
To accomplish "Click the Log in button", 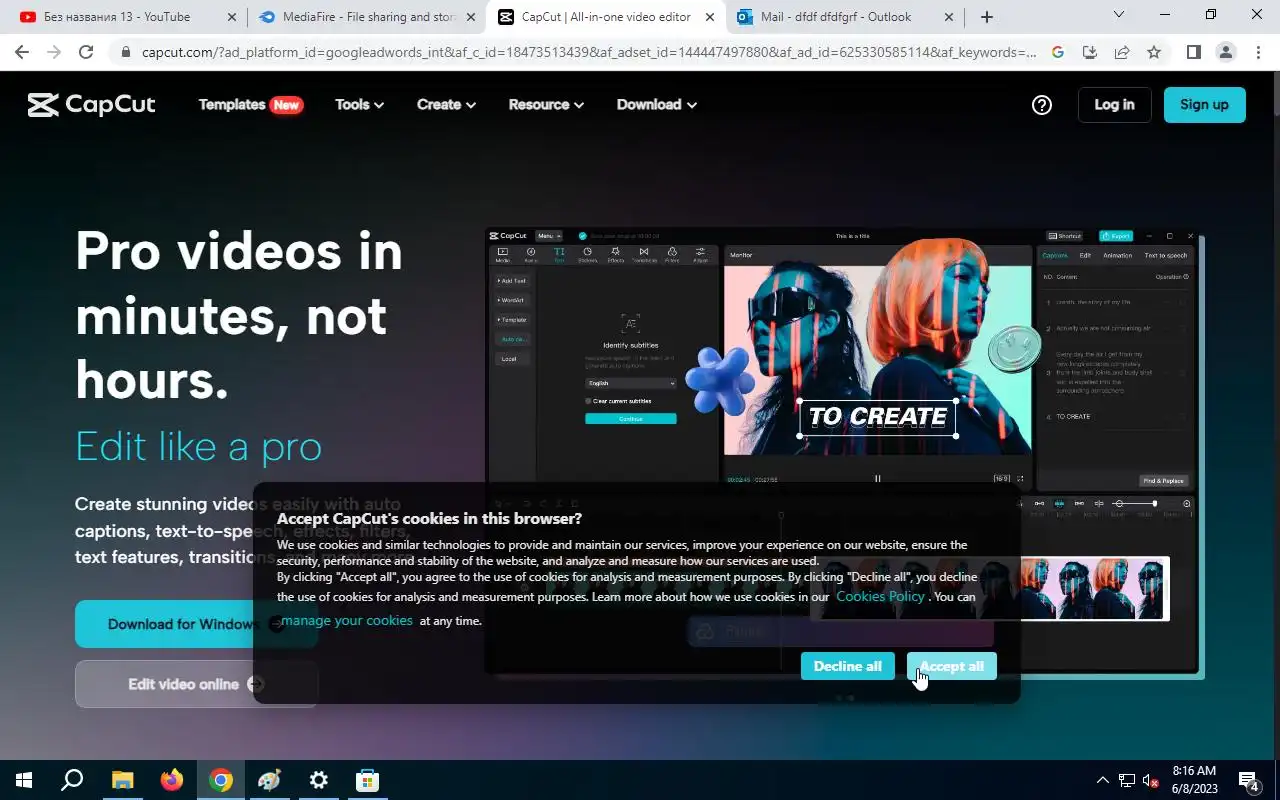I will (1114, 105).
